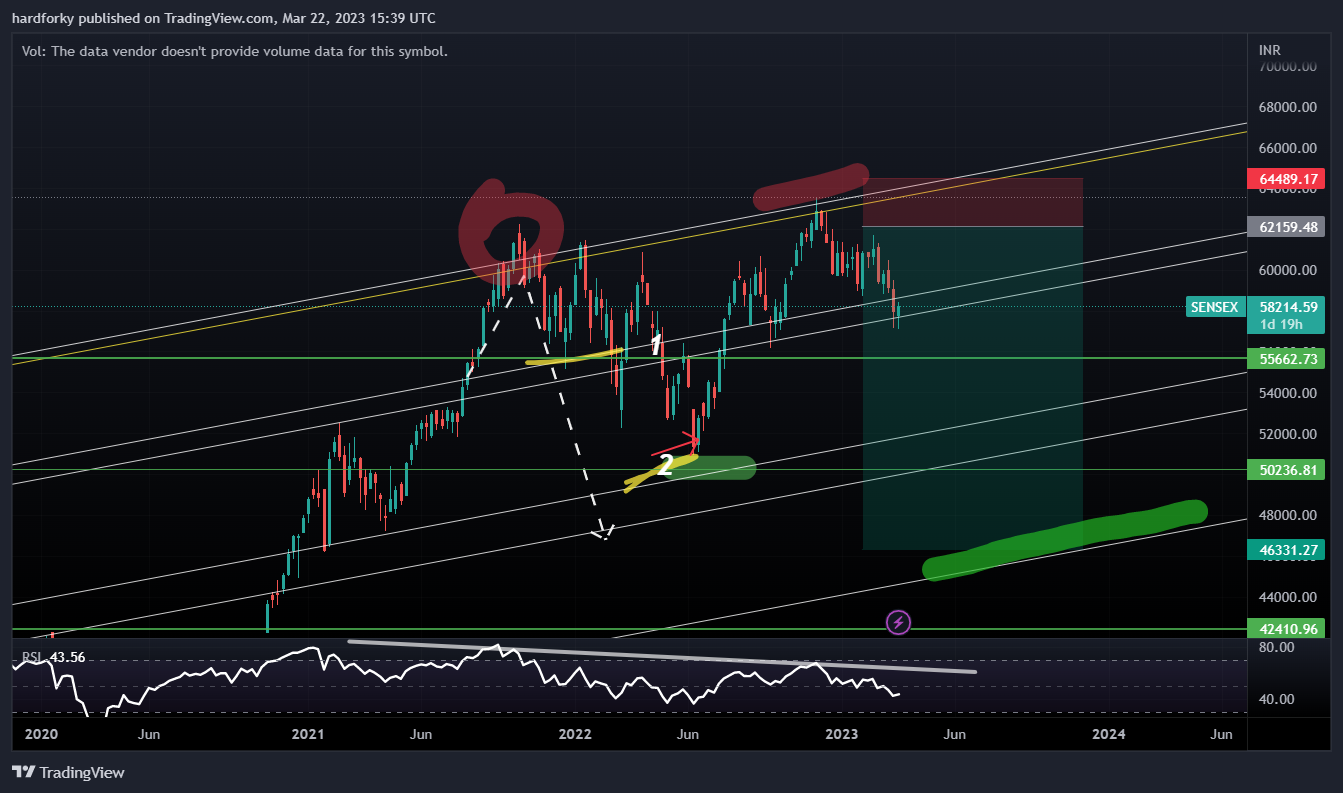Click the 54000.00 price axis tick

pyautogui.click(x=1290, y=393)
